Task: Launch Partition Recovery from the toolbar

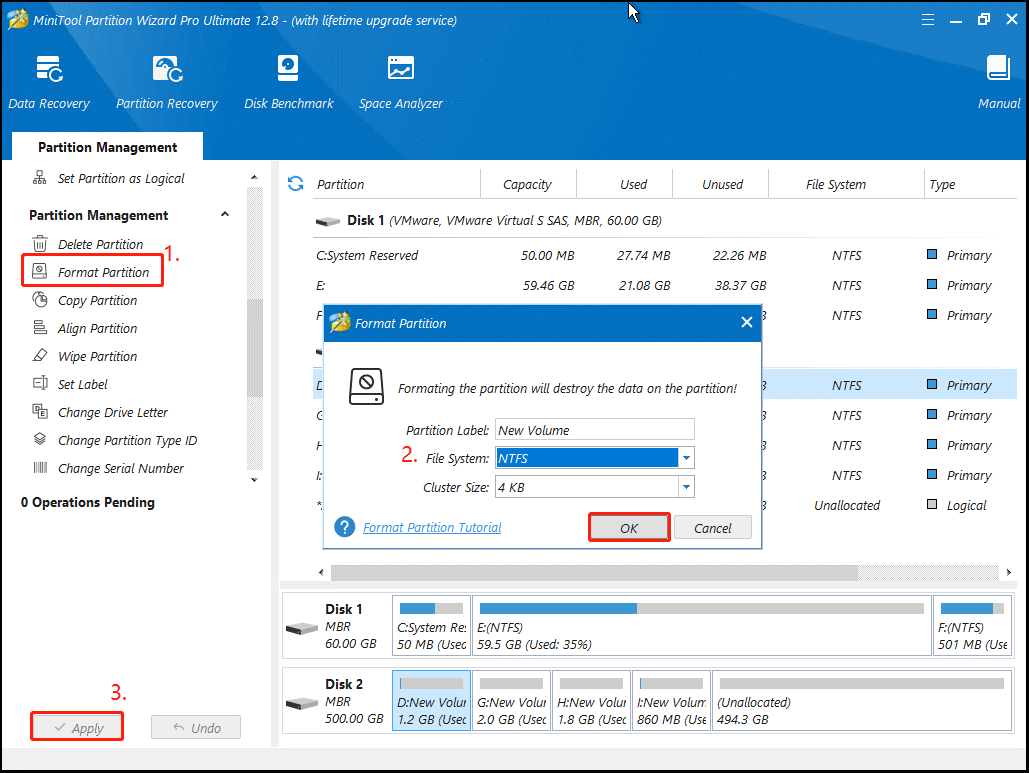Action: (167, 81)
